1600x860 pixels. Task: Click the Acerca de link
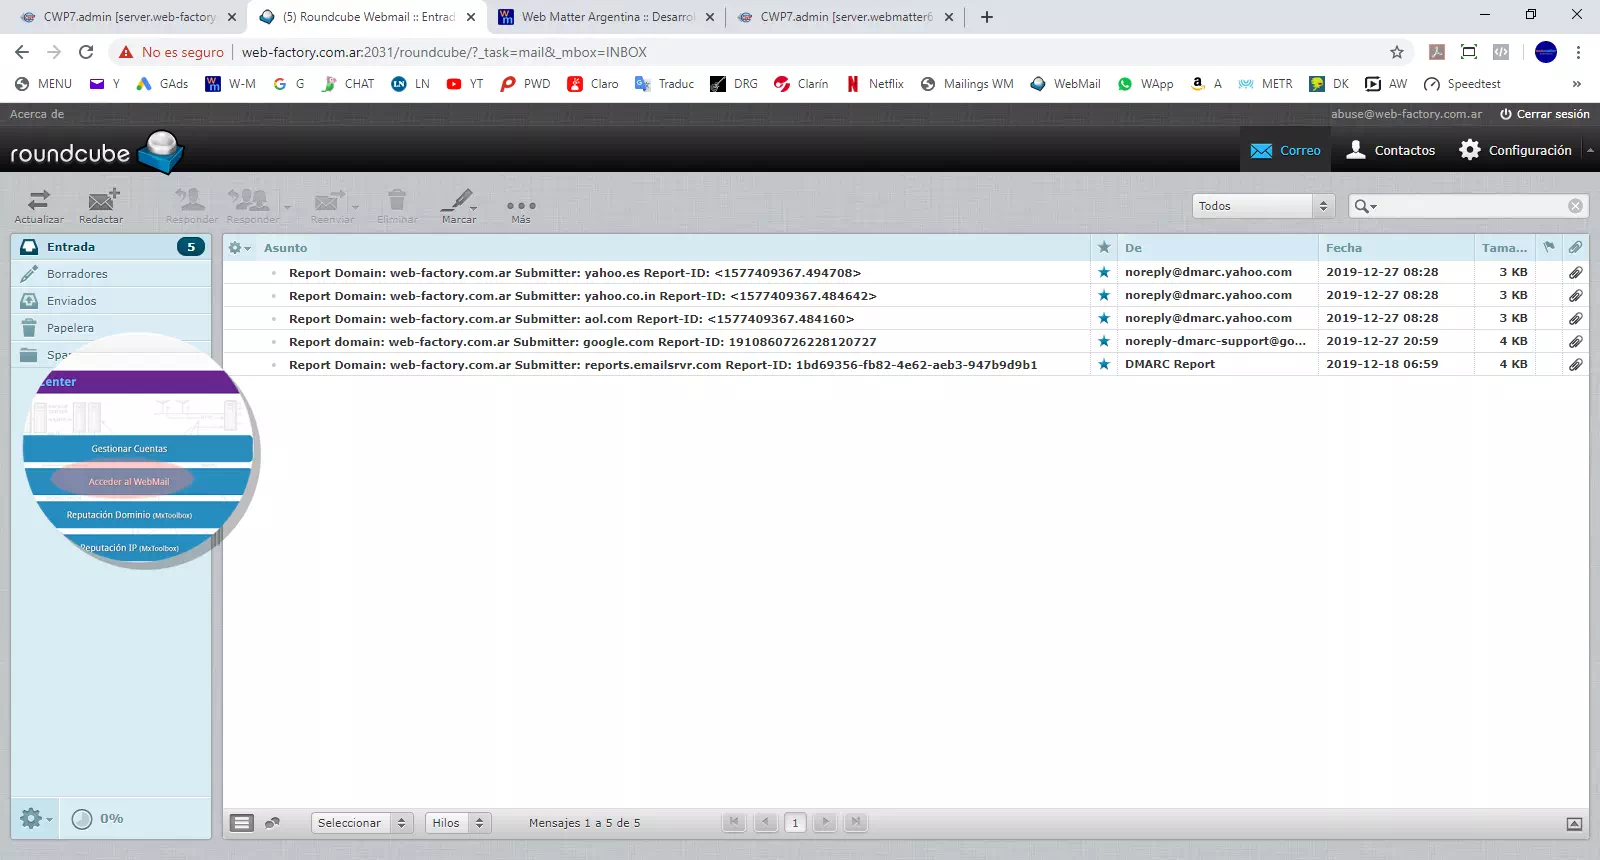point(37,114)
